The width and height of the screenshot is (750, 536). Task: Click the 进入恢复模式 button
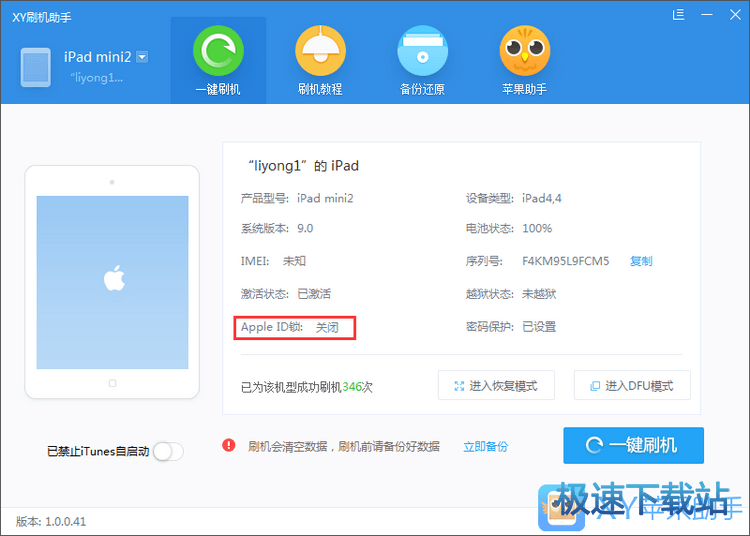pos(496,385)
